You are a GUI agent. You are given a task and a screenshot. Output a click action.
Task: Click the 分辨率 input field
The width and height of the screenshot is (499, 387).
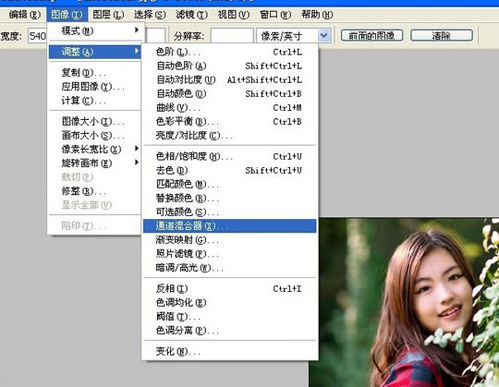coord(232,36)
